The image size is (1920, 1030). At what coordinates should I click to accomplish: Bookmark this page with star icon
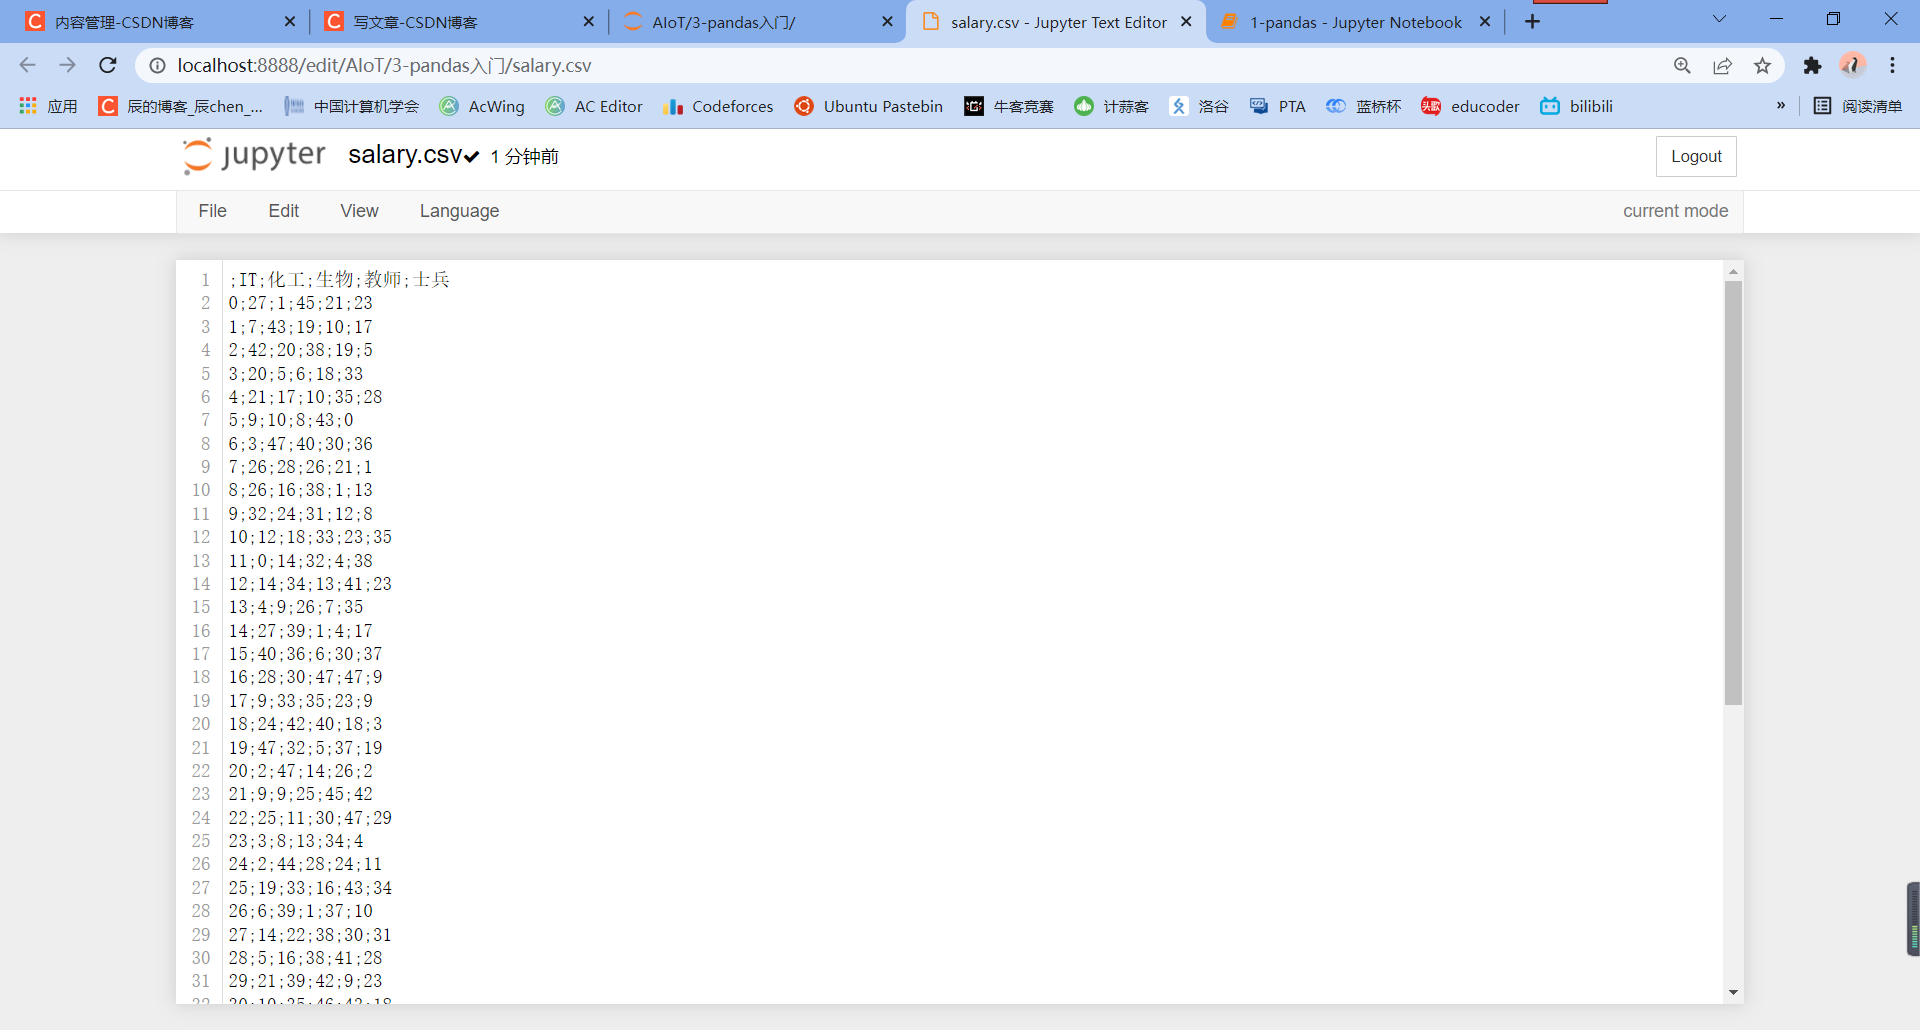[x=1762, y=65]
